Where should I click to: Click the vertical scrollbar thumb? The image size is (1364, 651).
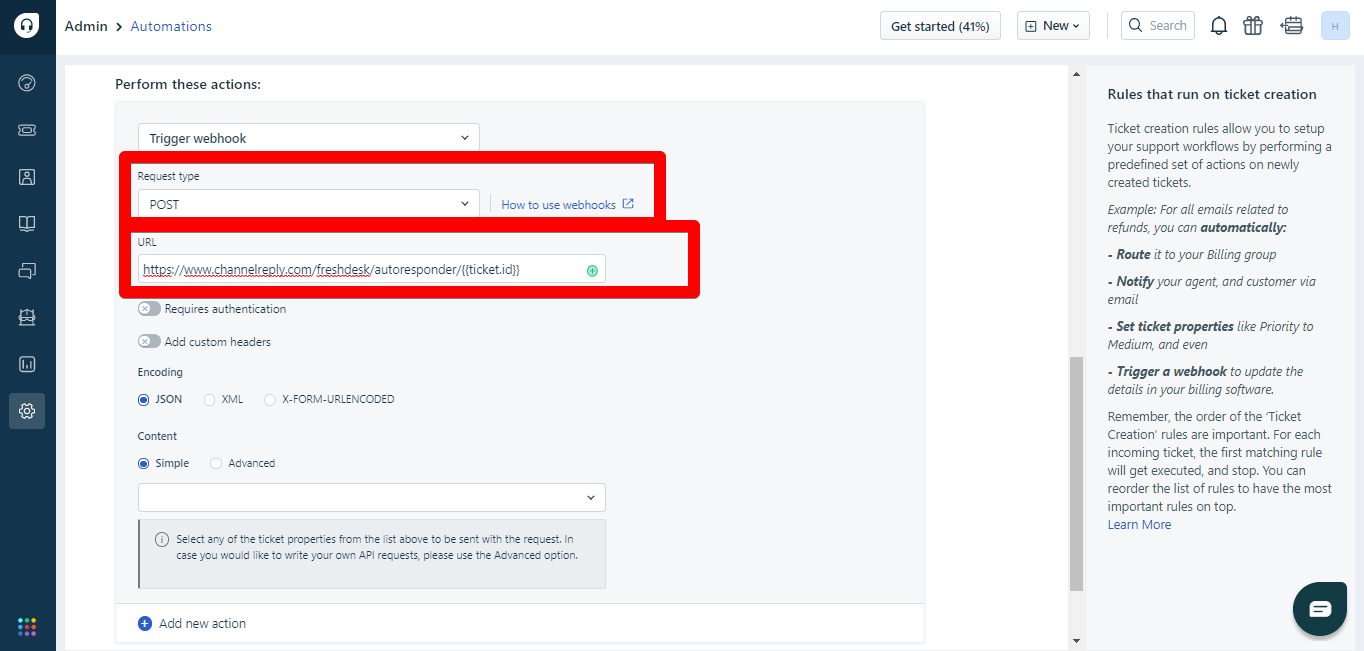(x=1076, y=473)
